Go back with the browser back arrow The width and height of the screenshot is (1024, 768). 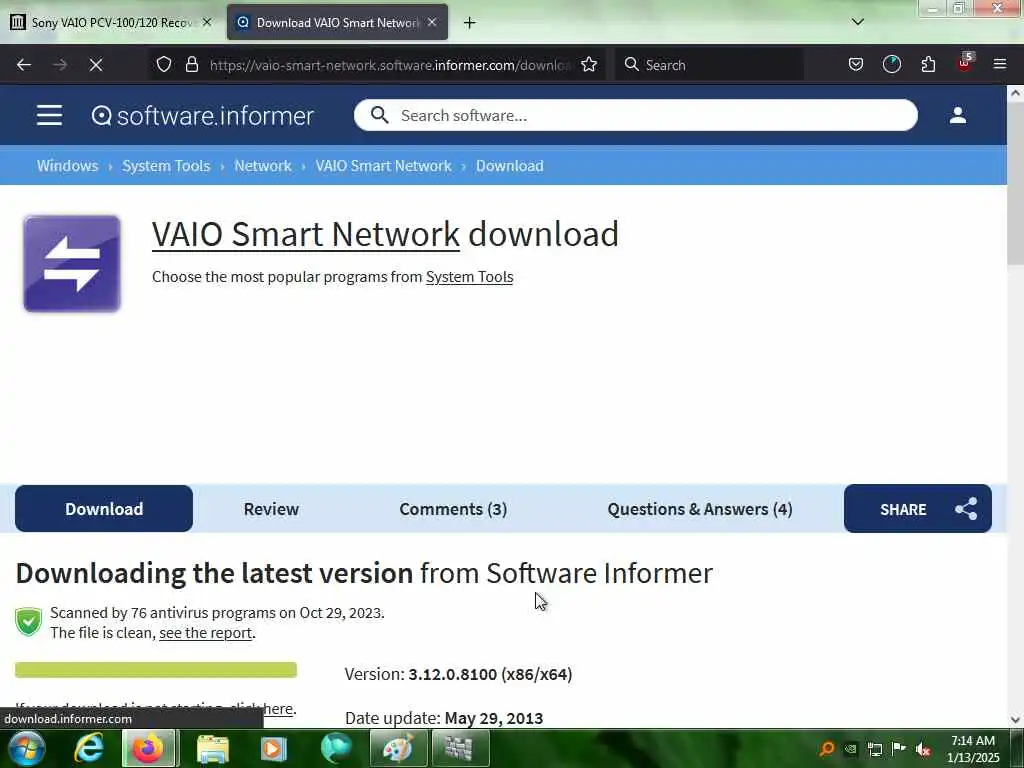point(24,65)
